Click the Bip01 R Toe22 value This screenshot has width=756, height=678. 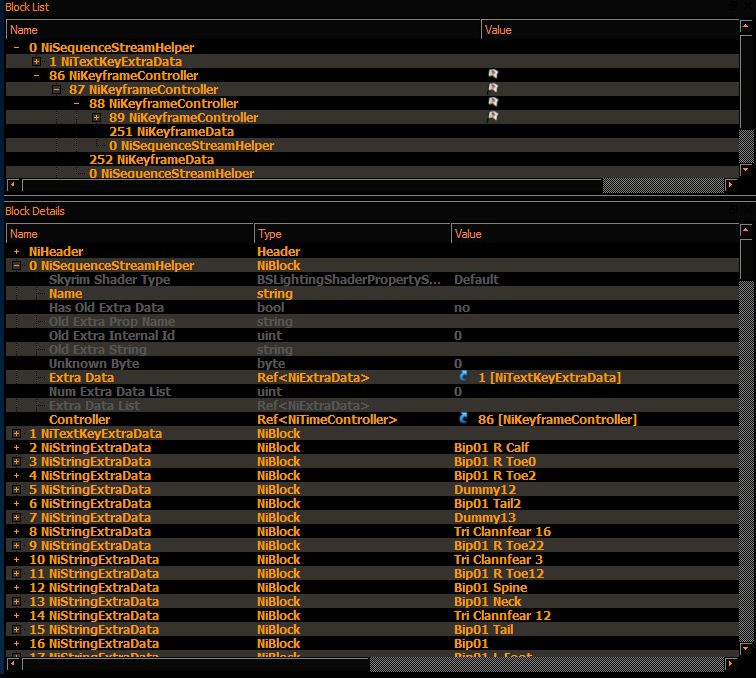coord(499,545)
